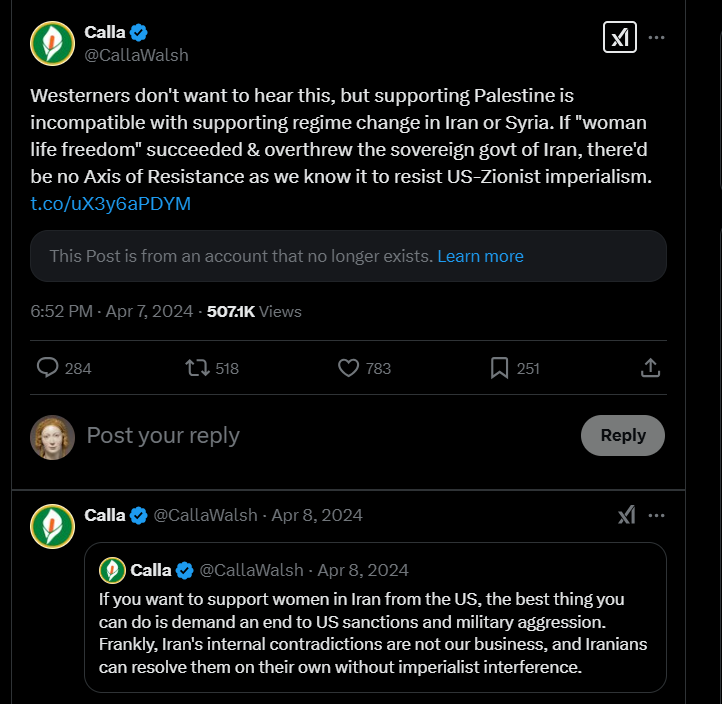722x704 pixels.
Task: Open more options on Apr 8 reply
Action: (656, 515)
